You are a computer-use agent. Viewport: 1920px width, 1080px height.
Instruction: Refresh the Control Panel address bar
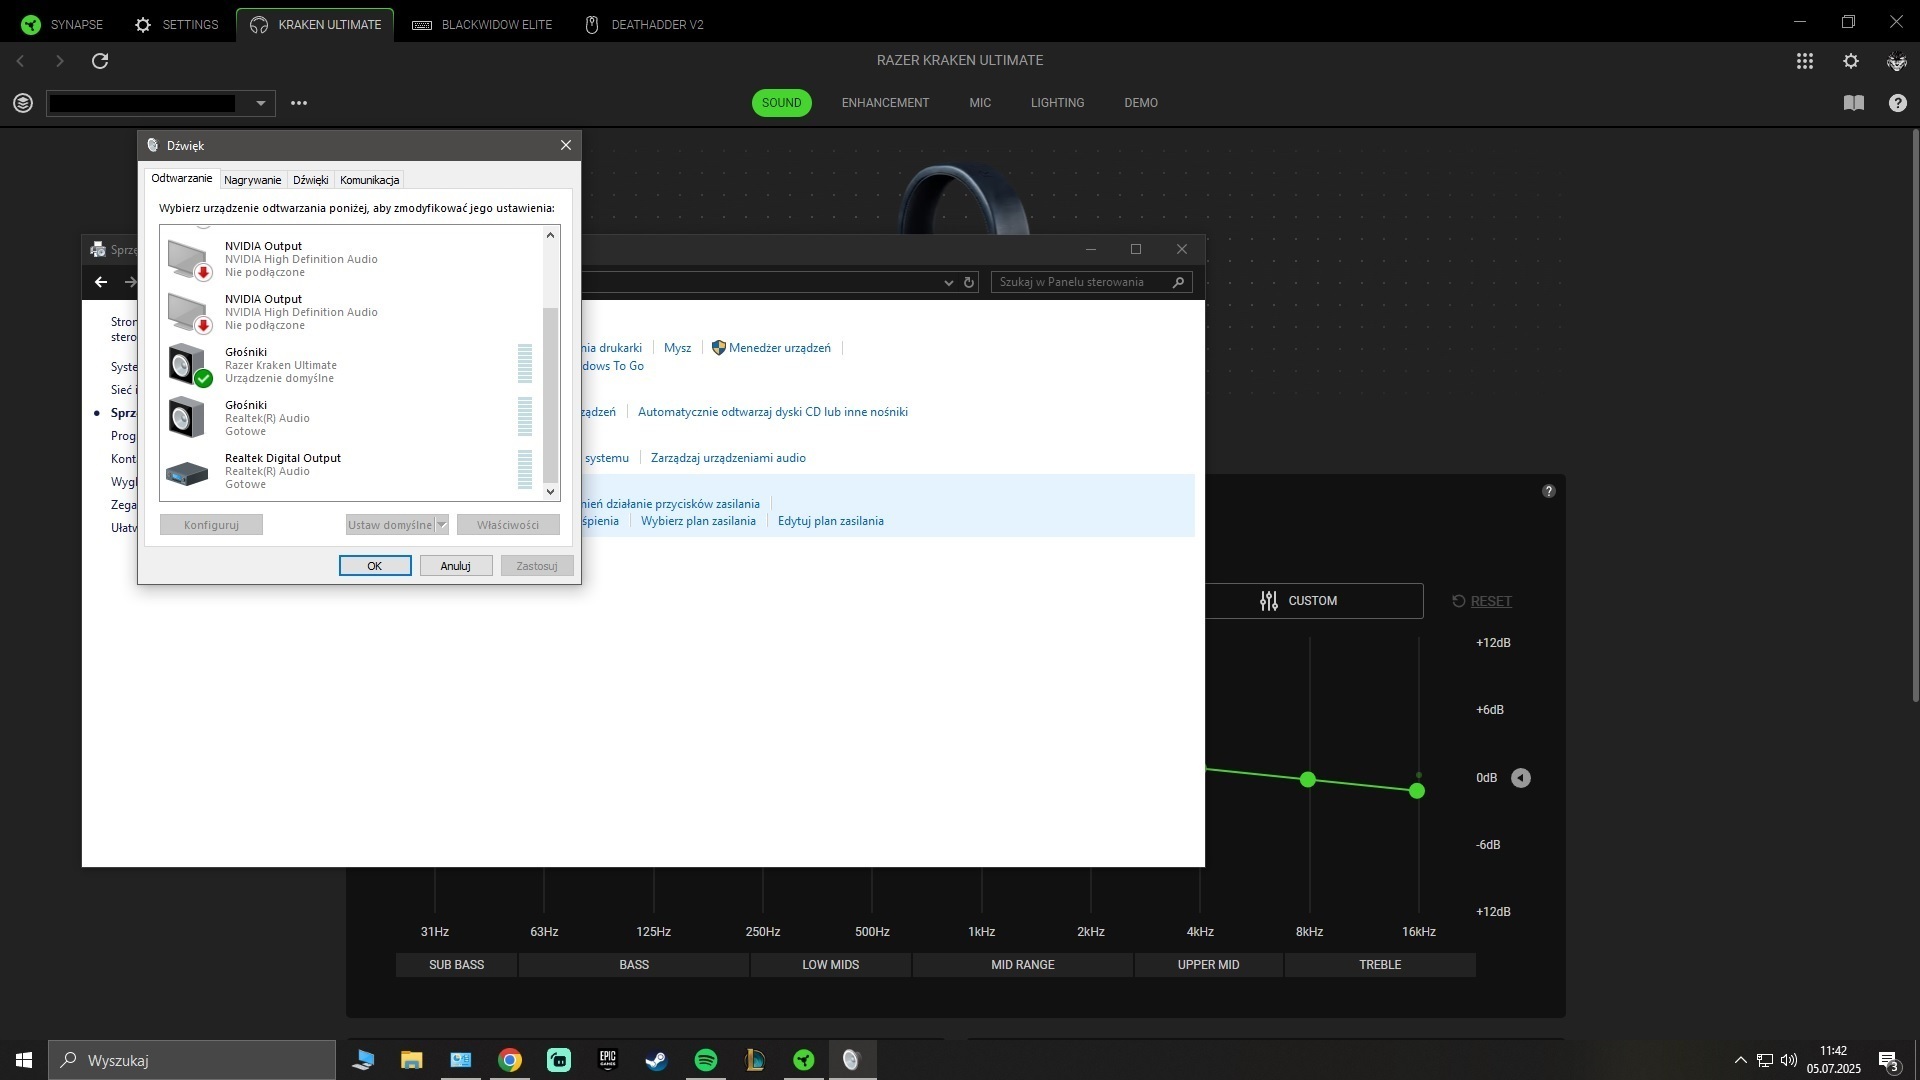click(x=969, y=283)
